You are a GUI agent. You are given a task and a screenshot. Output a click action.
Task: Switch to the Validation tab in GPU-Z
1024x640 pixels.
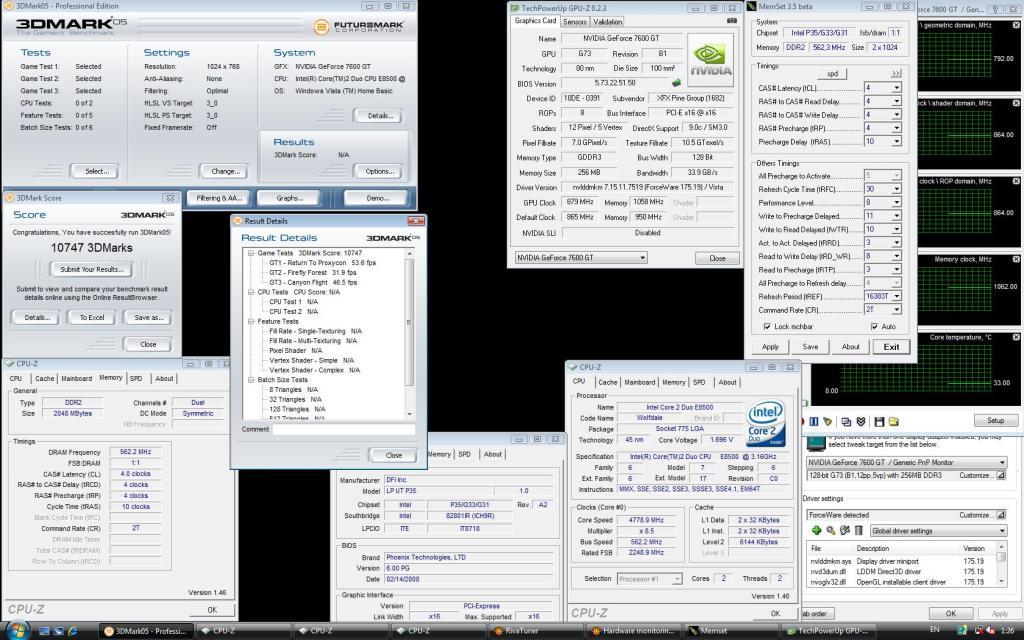tap(607, 22)
